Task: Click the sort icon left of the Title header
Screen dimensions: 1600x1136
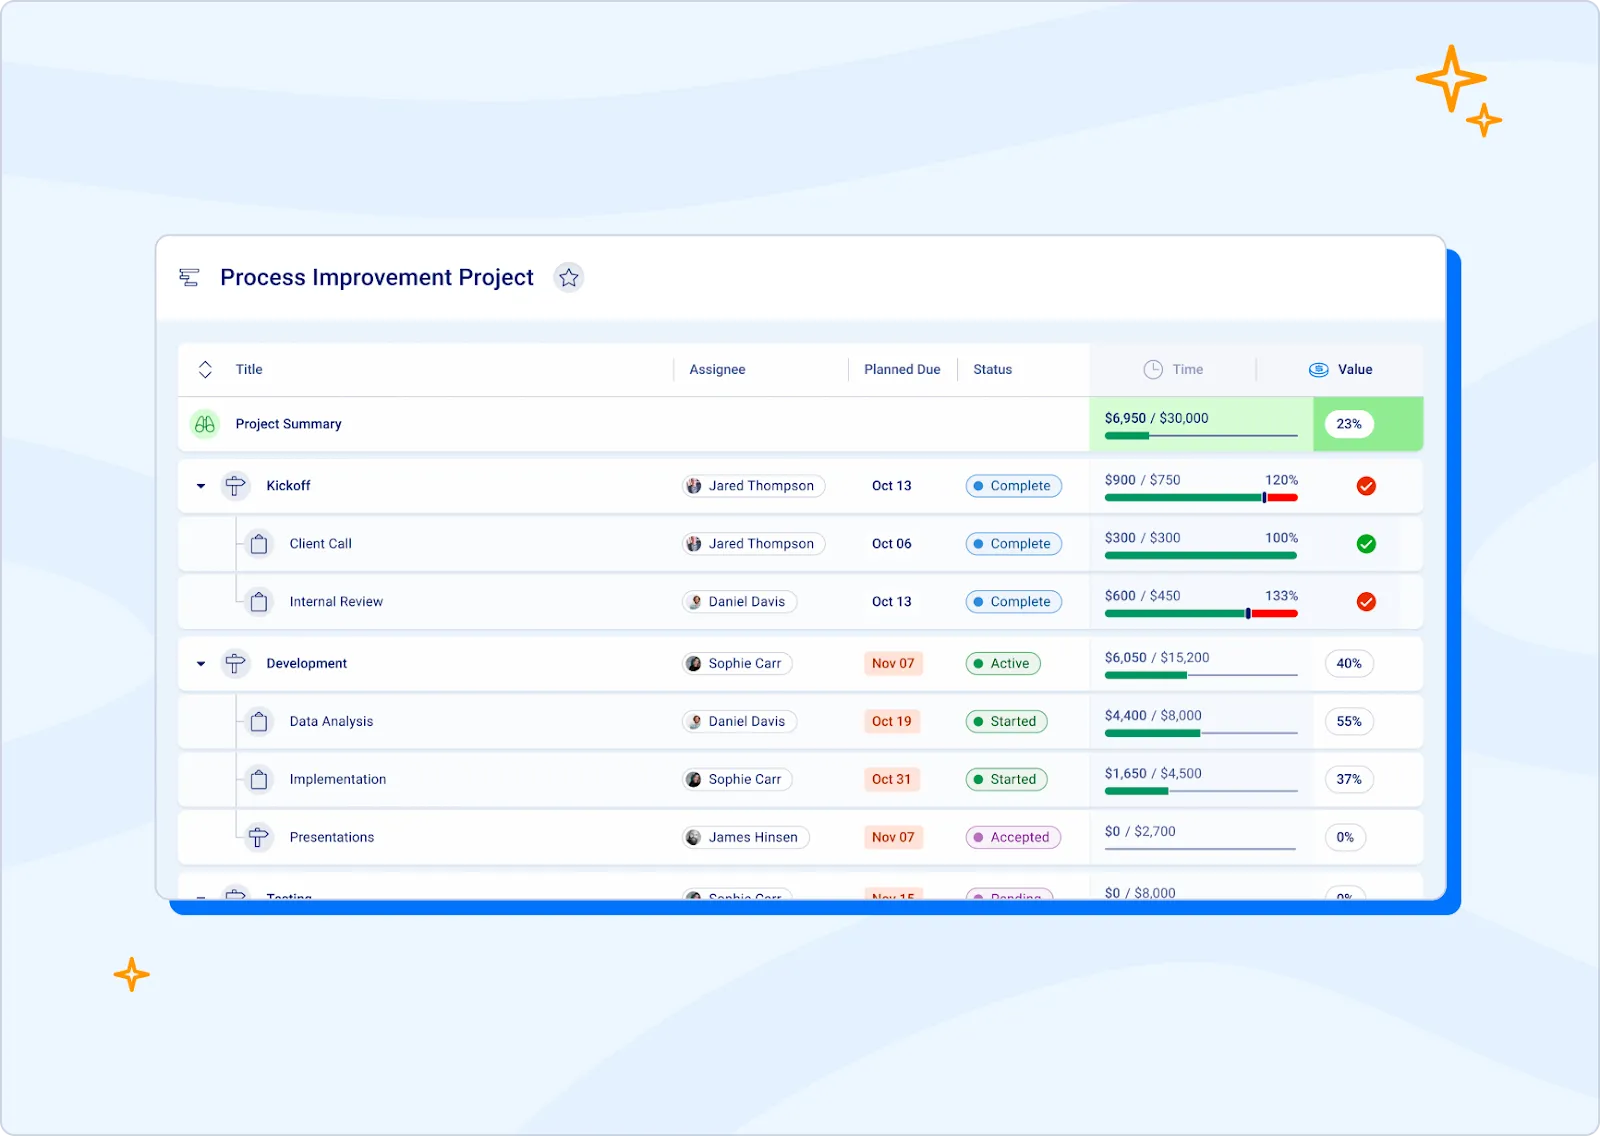Action: [204, 369]
